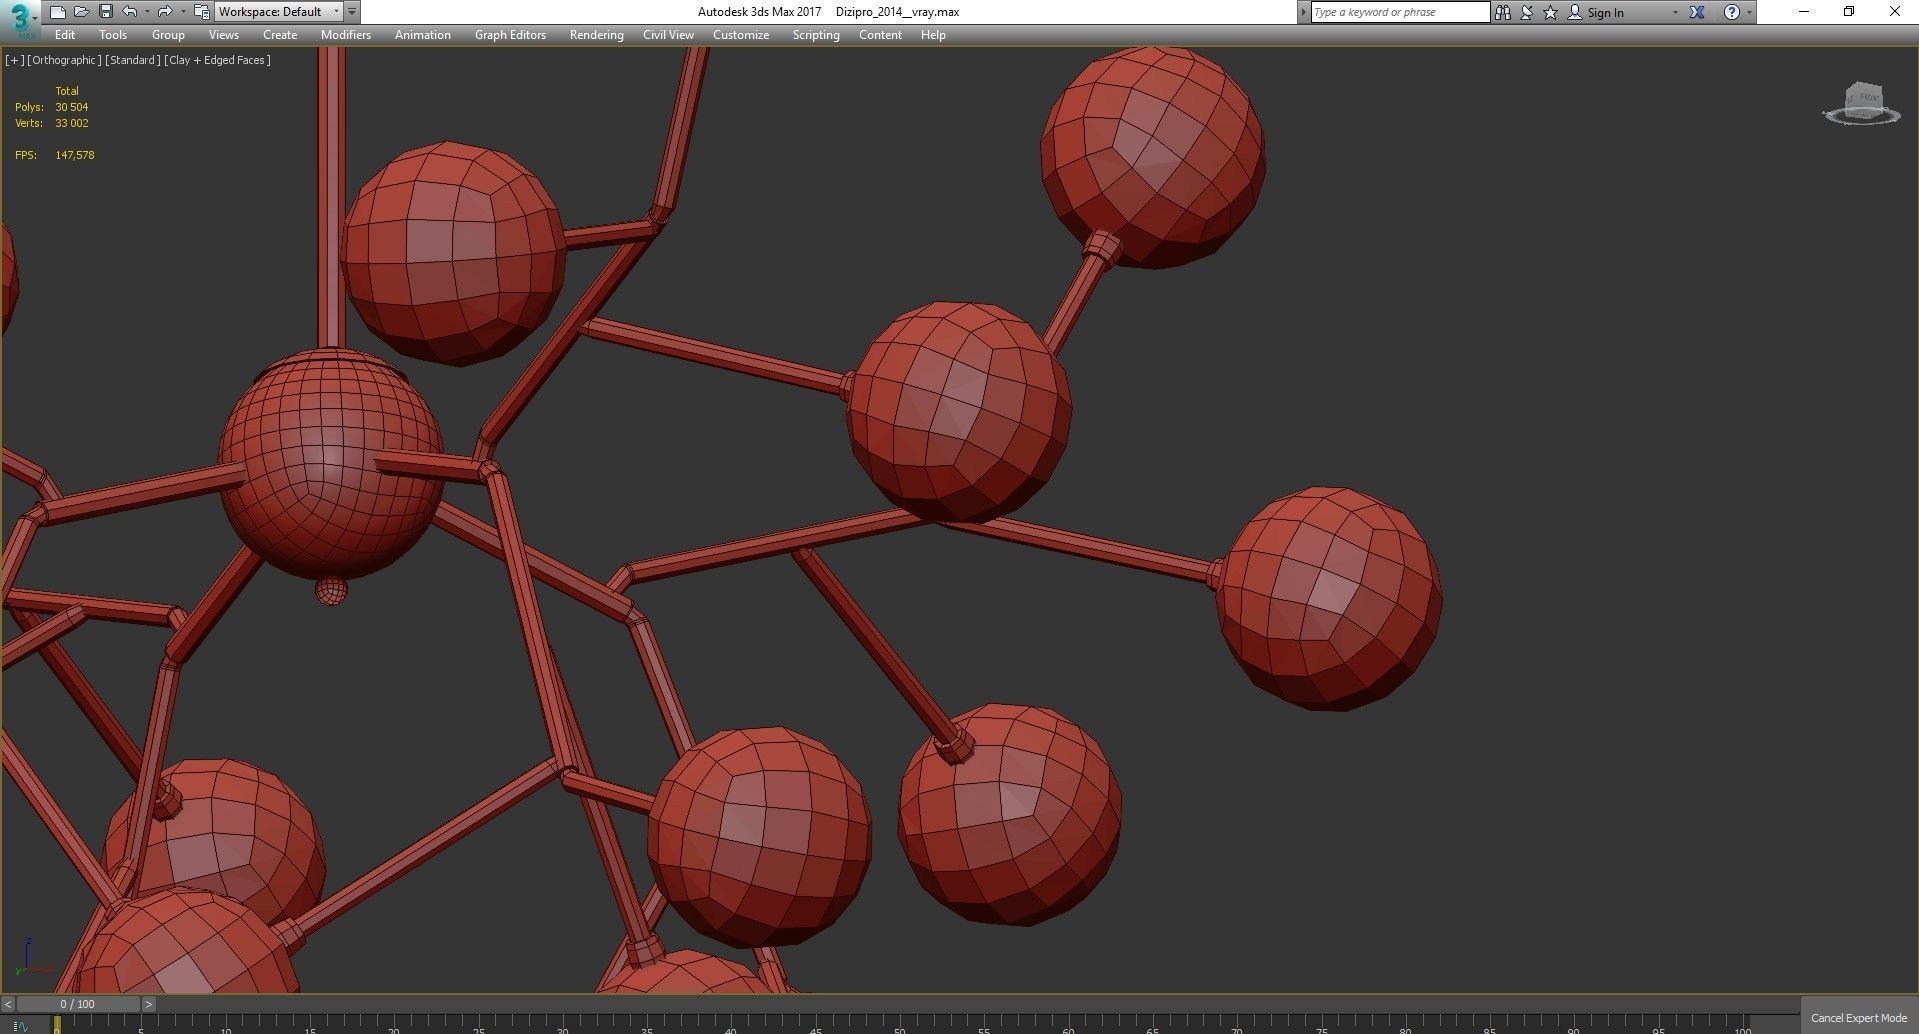Viewport: 1919px width, 1034px height.
Task: Open the Group menu
Action: click(168, 35)
